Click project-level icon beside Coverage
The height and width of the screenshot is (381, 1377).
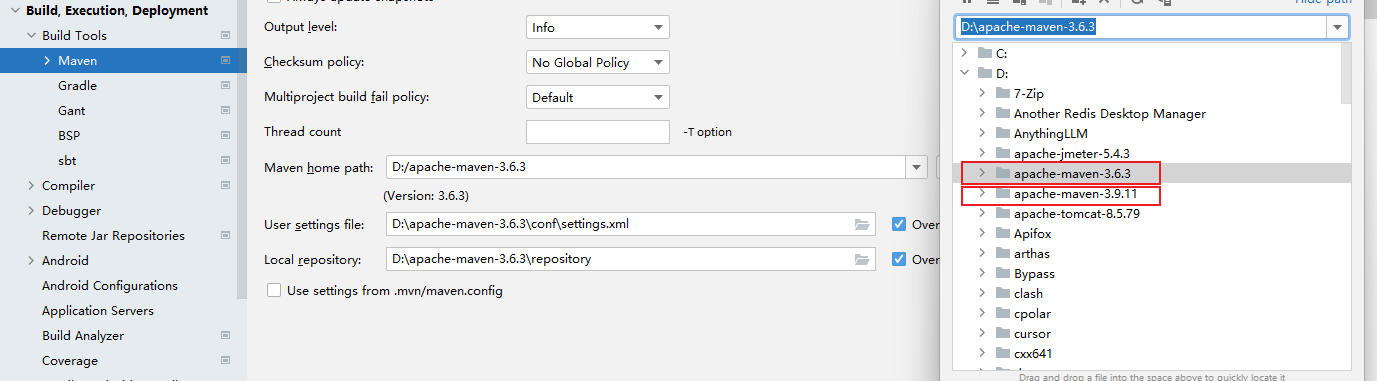pyautogui.click(x=225, y=361)
